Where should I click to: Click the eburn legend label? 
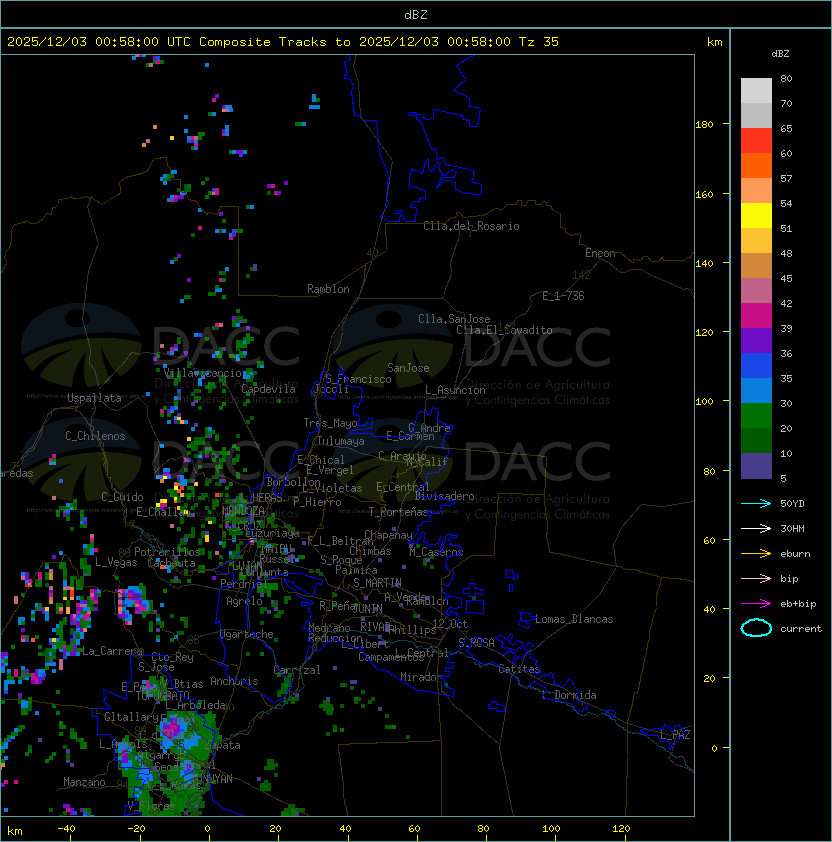[x=795, y=554]
